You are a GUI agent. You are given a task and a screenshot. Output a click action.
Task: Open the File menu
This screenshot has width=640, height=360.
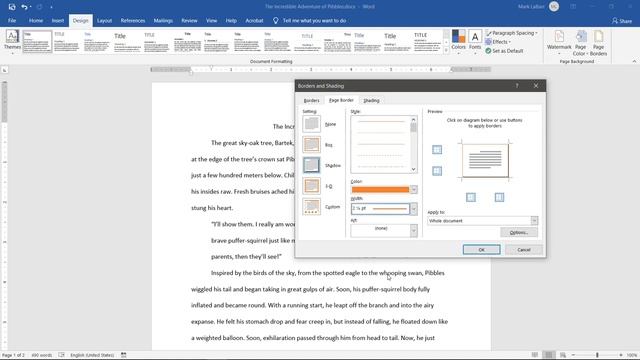12,20
